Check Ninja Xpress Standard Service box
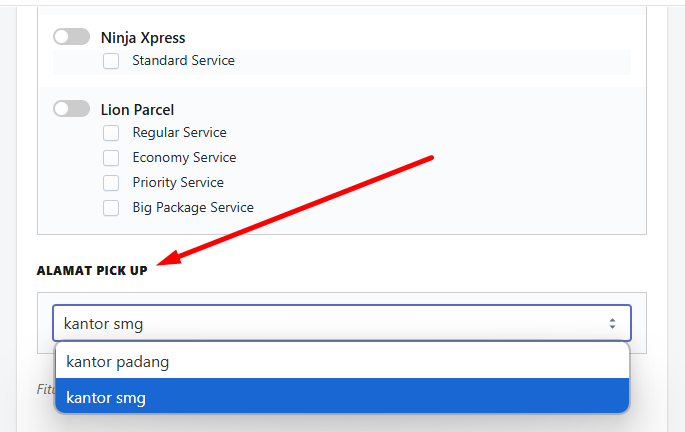The width and height of the screenshot is (685, 432). click(x=111, y=61)
